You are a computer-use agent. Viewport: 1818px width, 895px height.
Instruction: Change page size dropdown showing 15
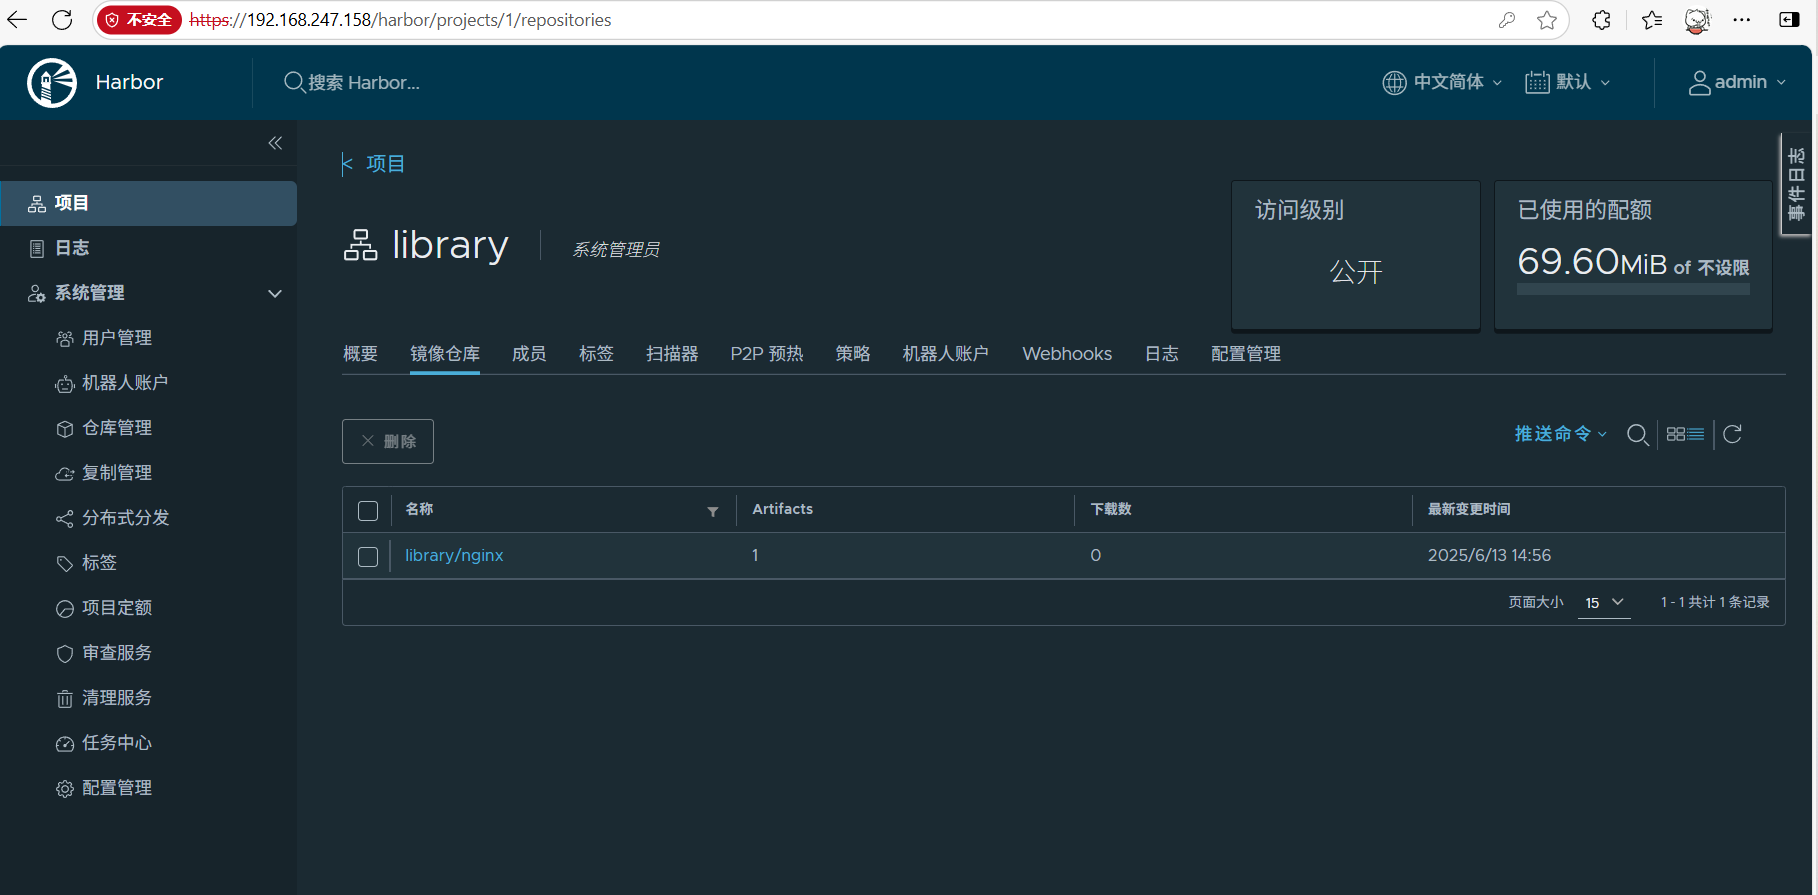point(1604,603)
